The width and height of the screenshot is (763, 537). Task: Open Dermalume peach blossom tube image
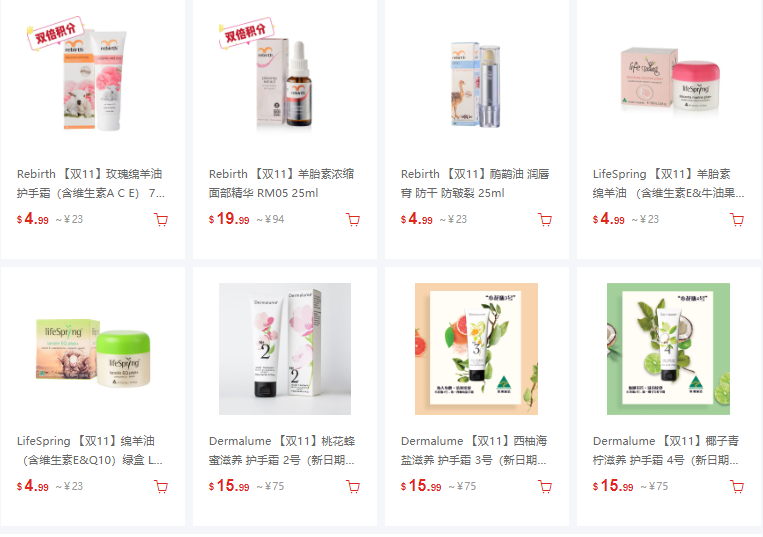tap(285, 349)
